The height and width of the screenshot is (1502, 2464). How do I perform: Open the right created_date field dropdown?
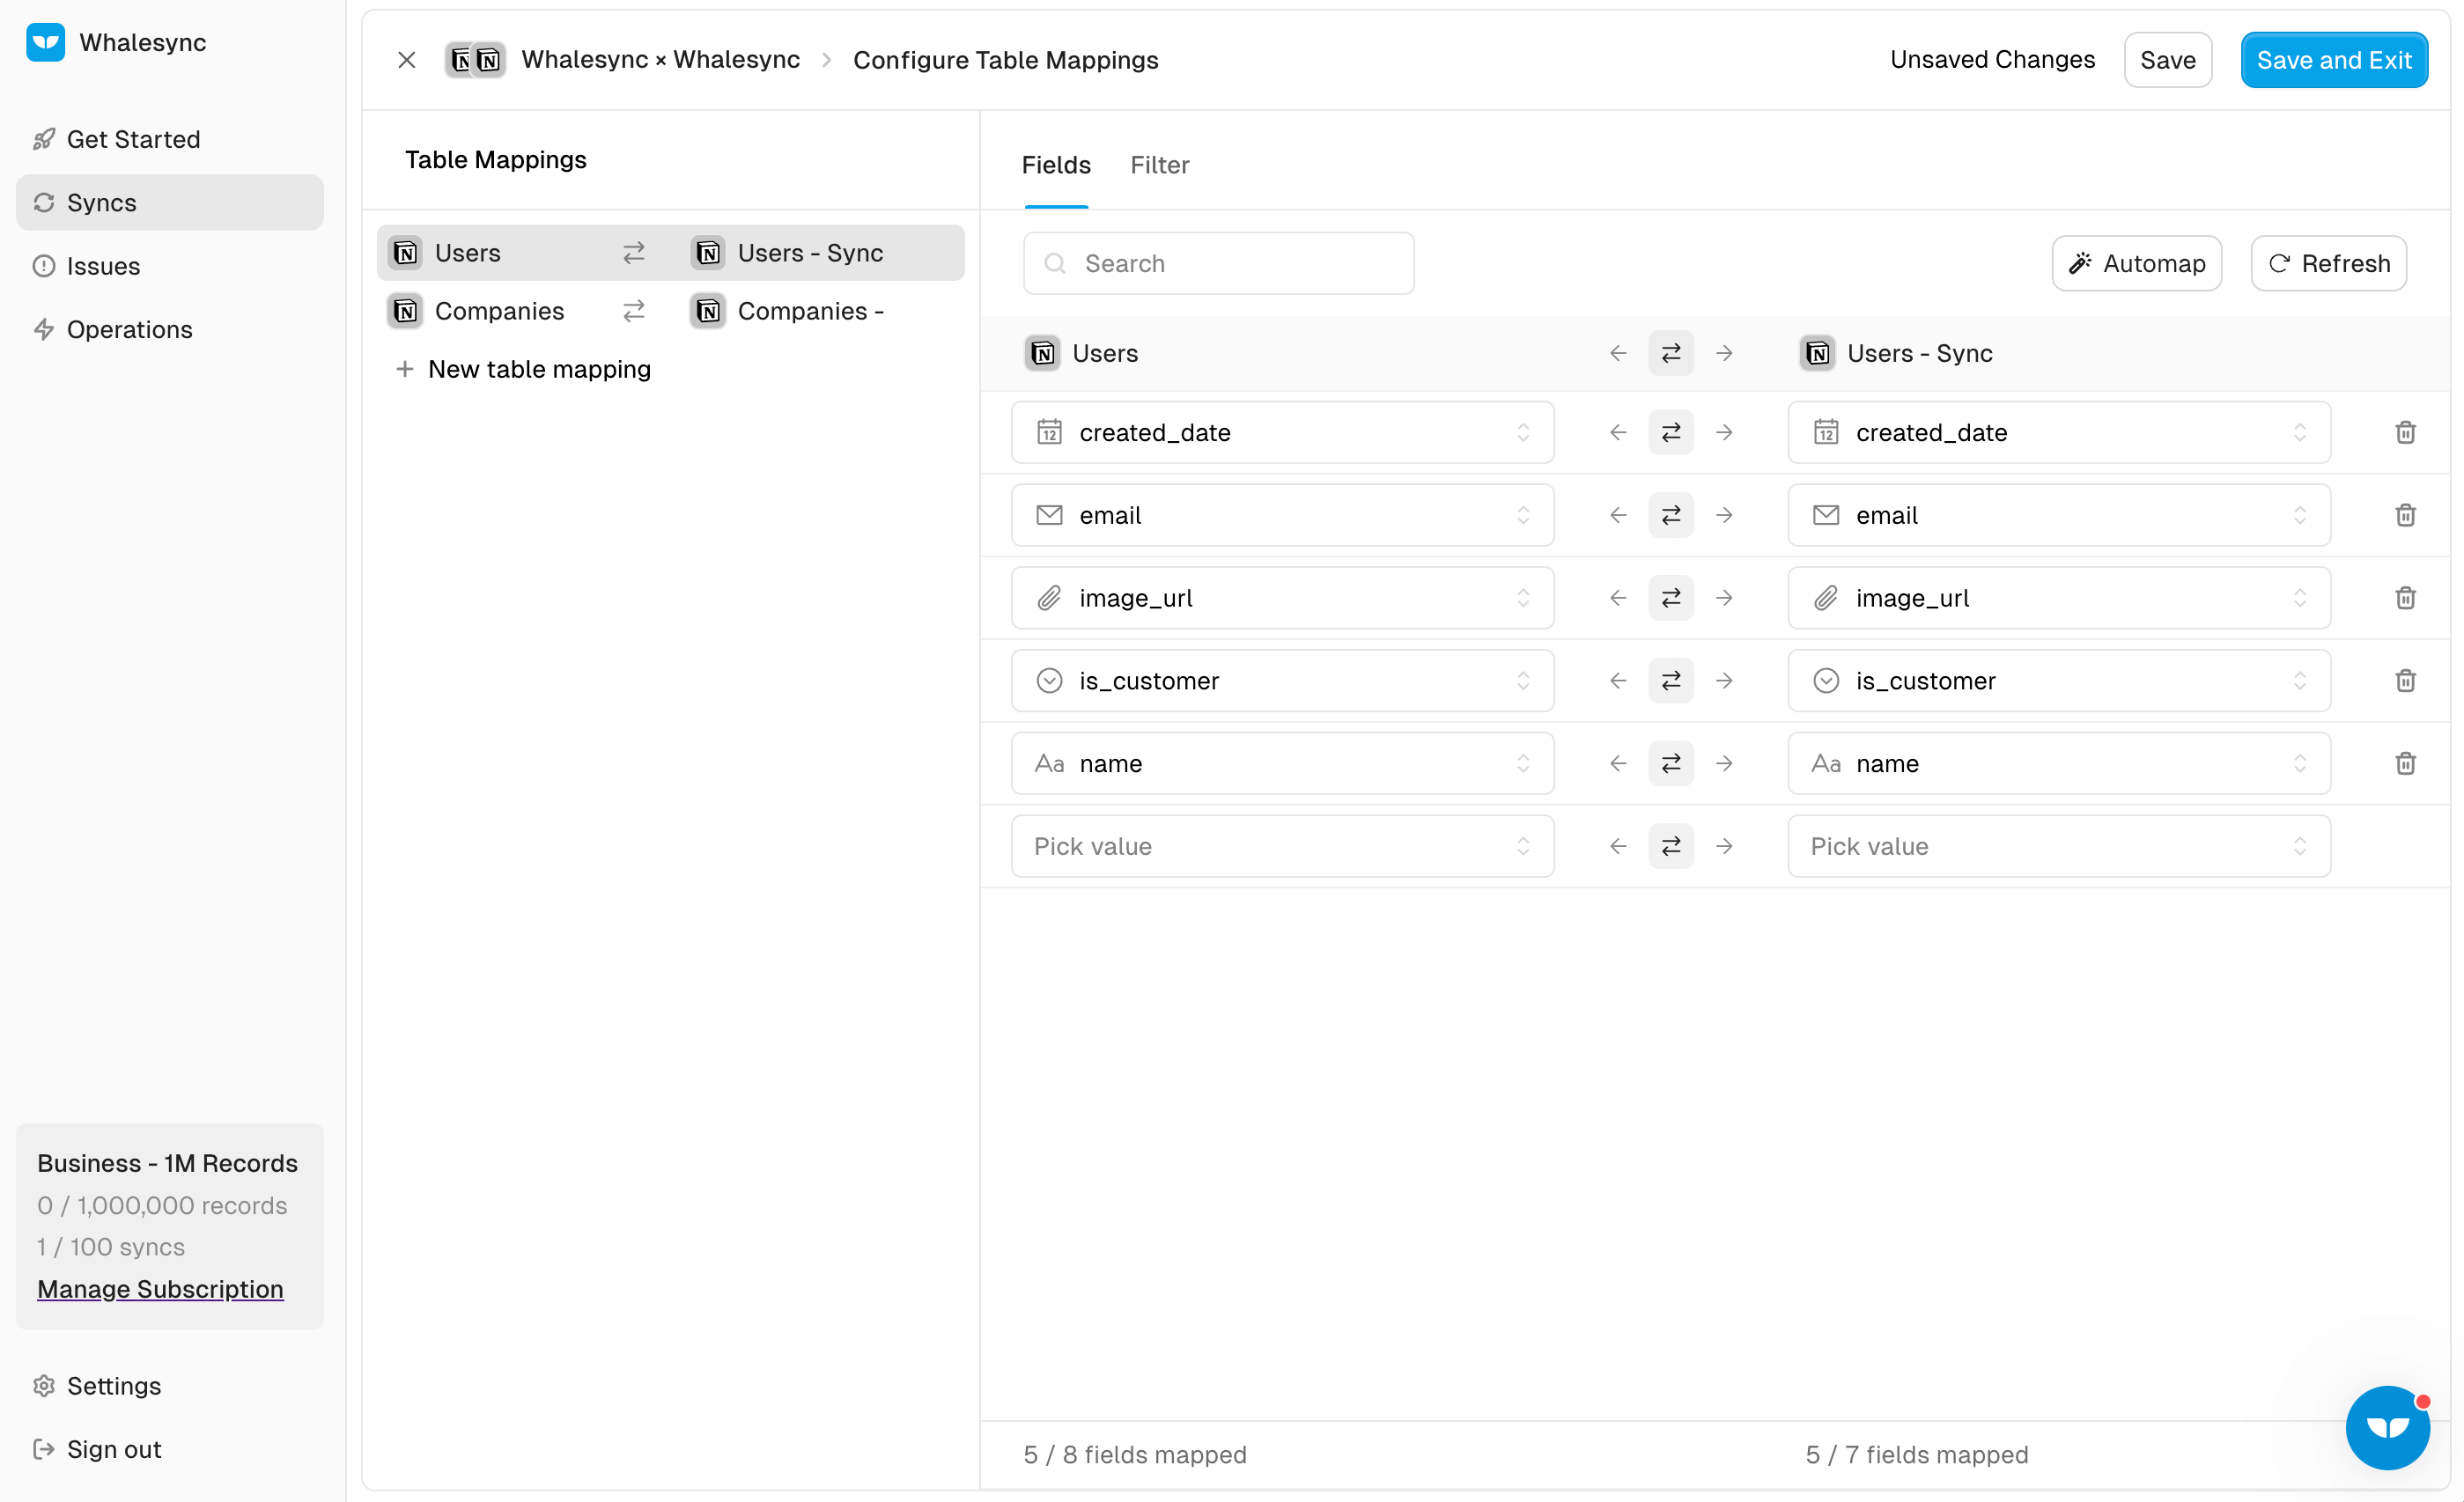(2059, 432)
